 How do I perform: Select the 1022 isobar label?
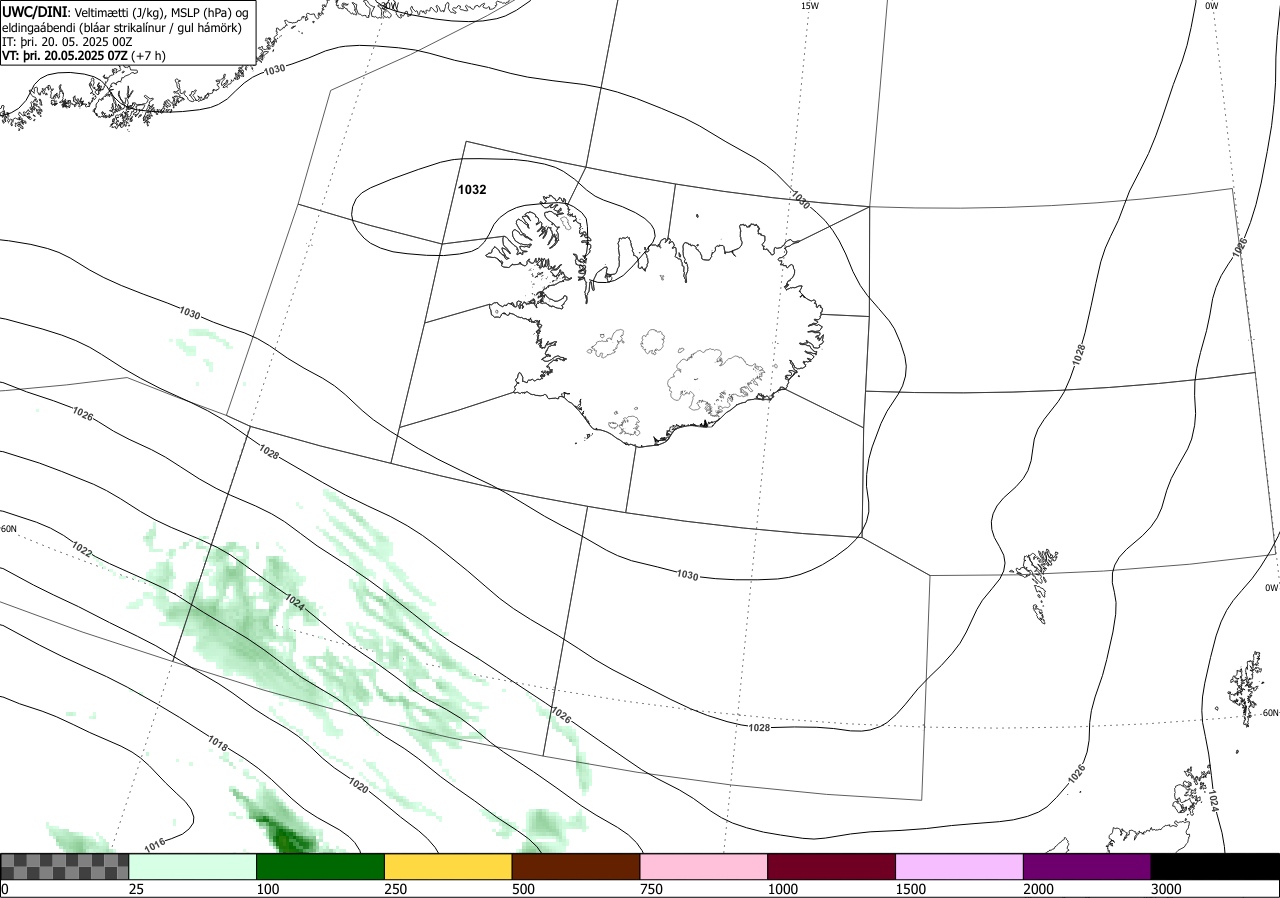pos(82,548)
